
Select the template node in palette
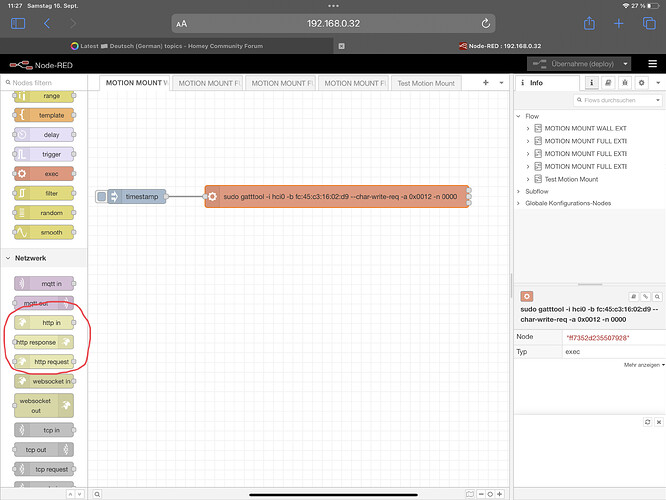pos(44,115)
